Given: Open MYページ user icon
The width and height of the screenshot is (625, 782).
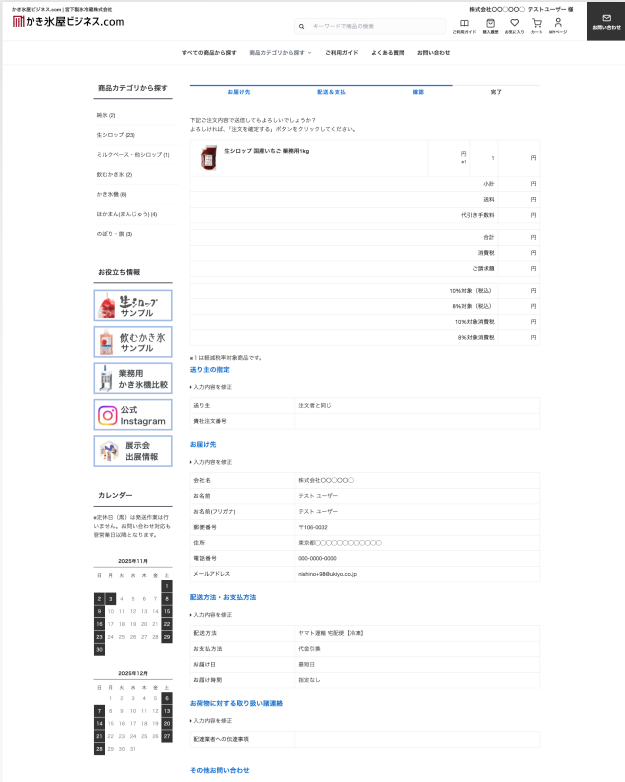Looking at the screenshot, I should (557, 25).
